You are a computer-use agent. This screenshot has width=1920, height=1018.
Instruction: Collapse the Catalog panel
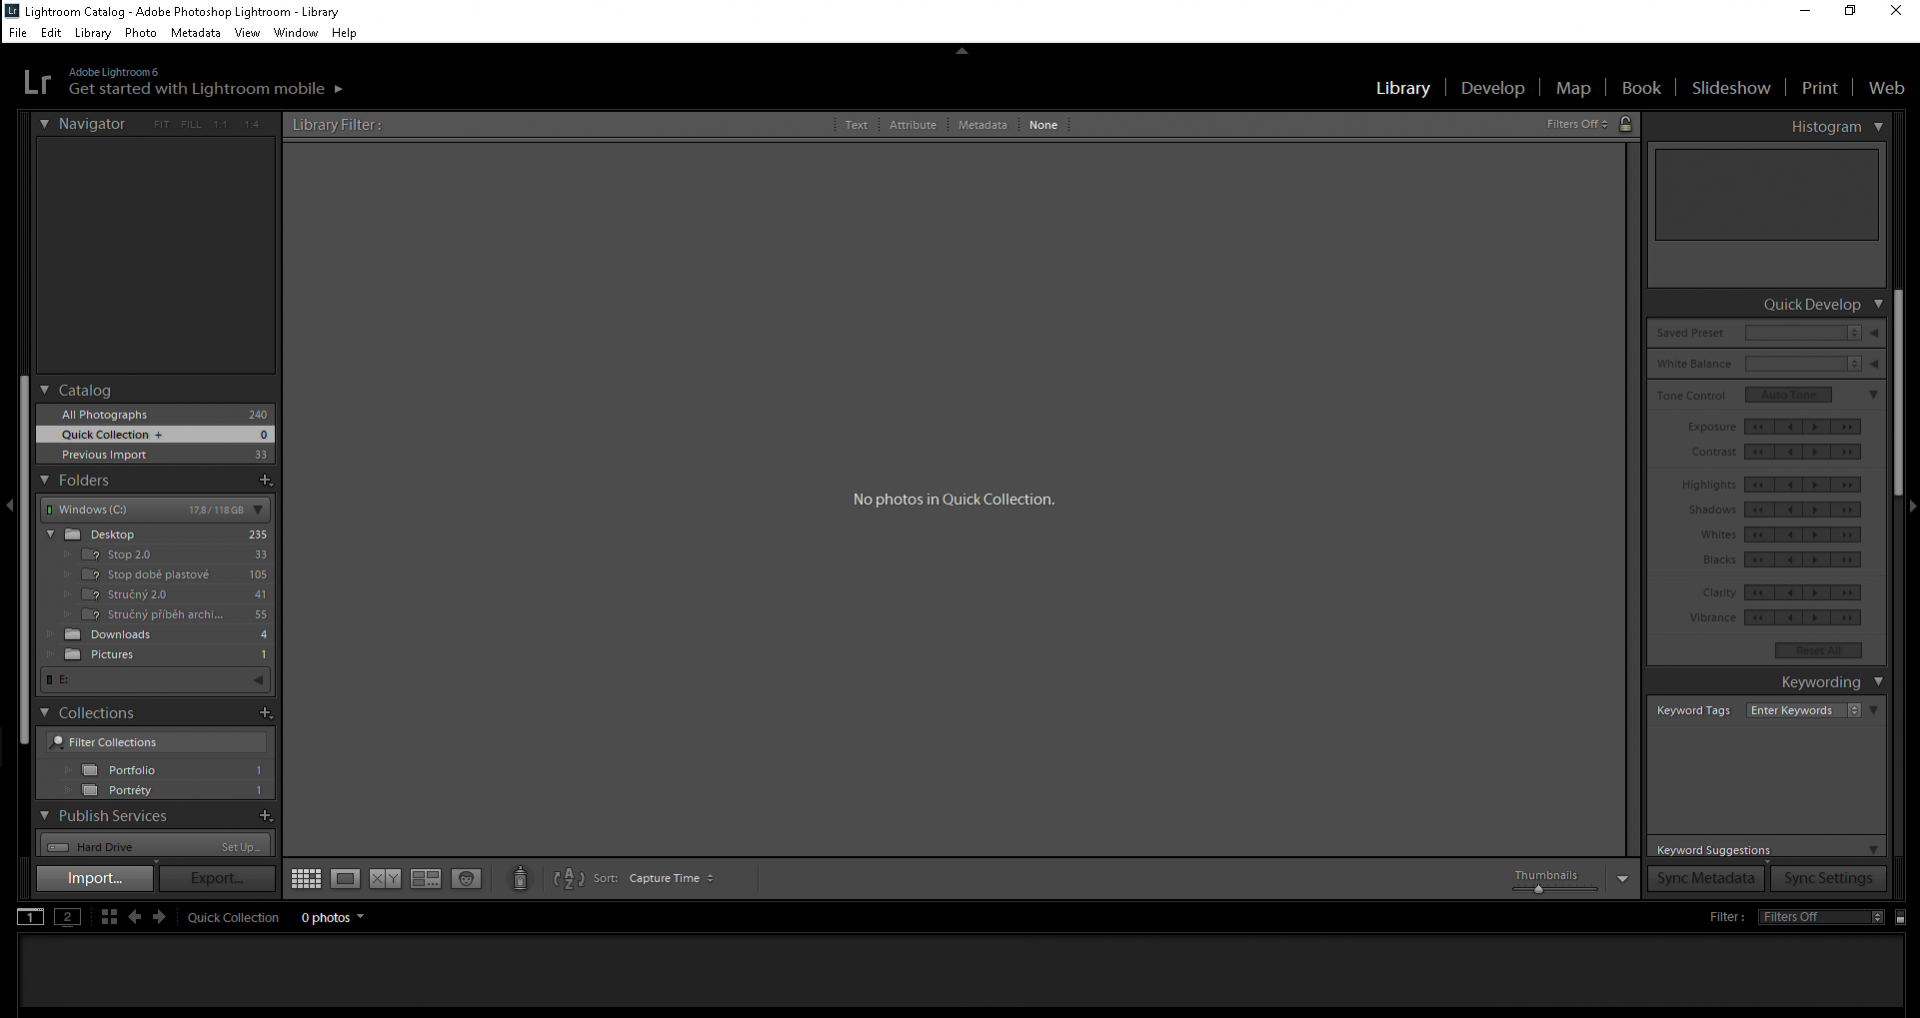[x=45, y=390]
